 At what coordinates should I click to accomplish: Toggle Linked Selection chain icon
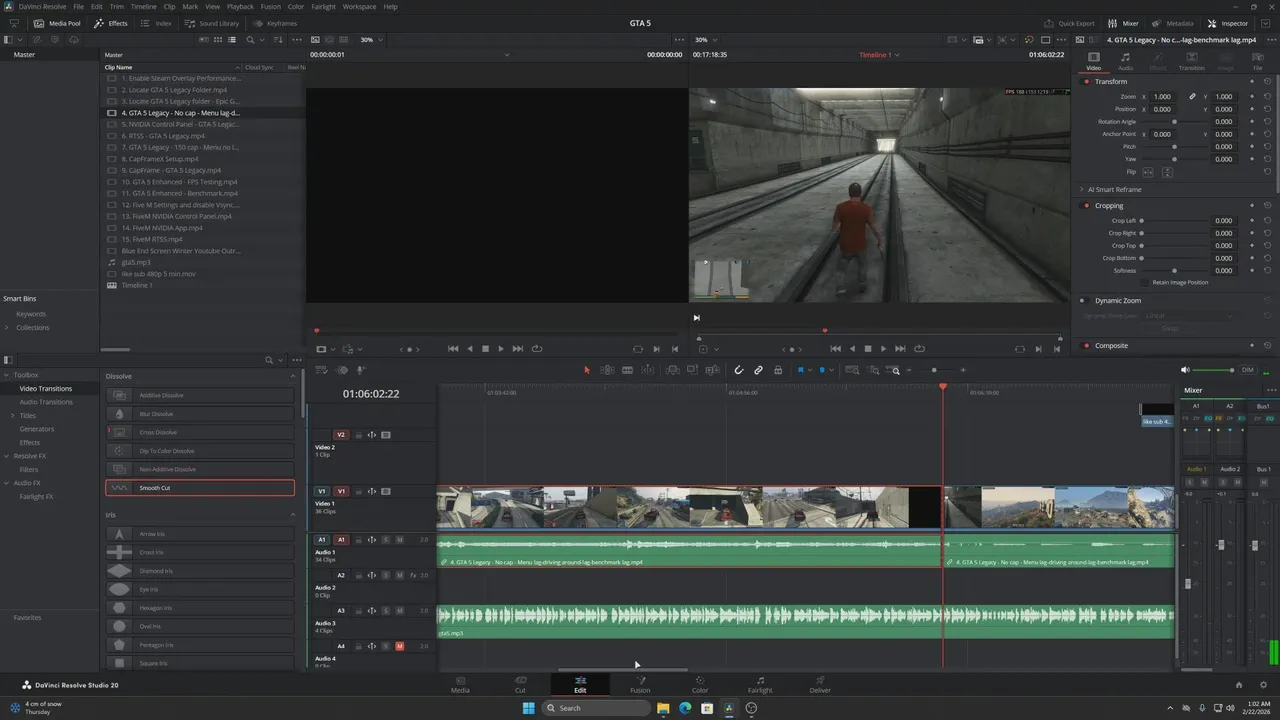(758, 370)
